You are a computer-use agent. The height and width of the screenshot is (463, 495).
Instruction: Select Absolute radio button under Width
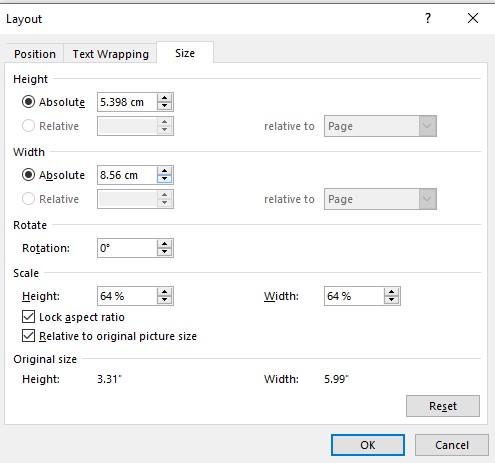[28, 175]
